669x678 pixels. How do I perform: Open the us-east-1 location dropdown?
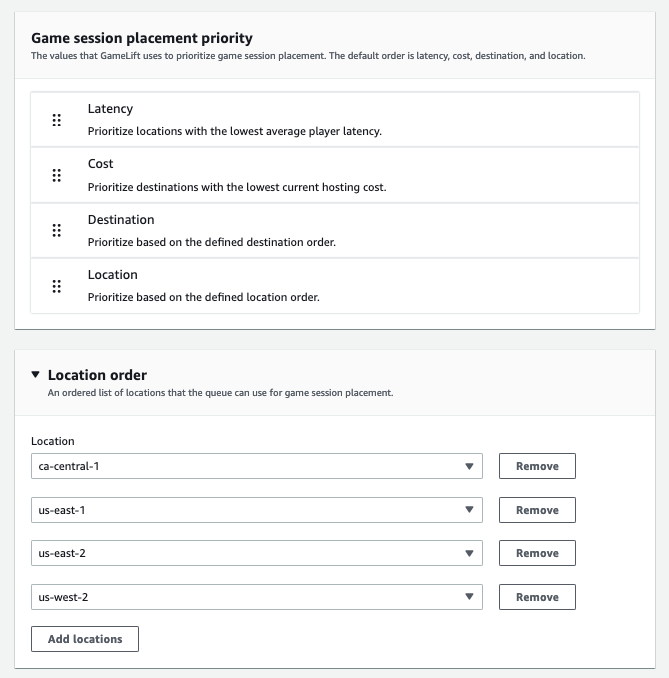(x=256, y=510)
